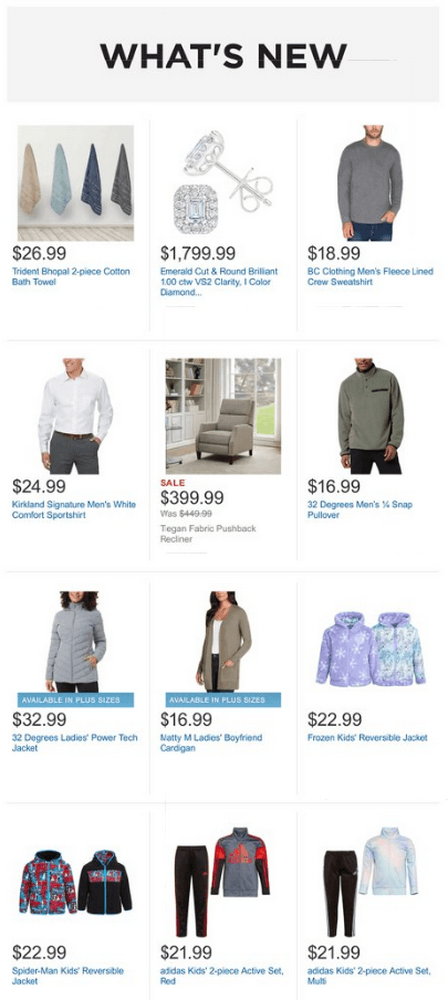This screenshot has width=448, height=1000.
Task: Open the Tegan Fabric Pushback Recliner title
Action: pyautogui.click(x=207, y=534)
